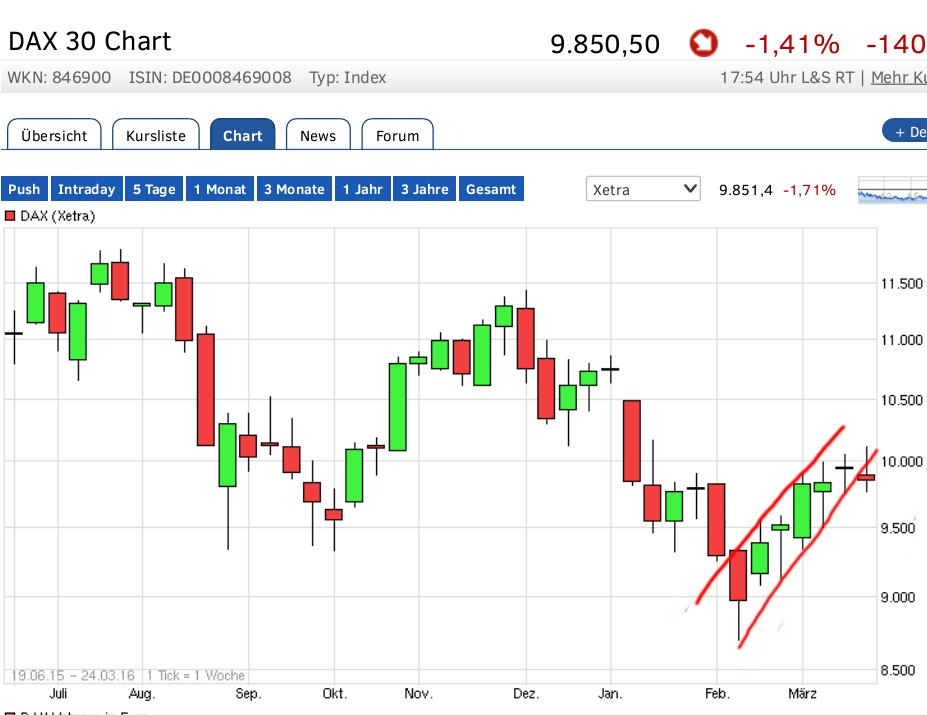Image resolution: width=927 pixels, height=715 pixels.
Task: Show the Intraday chart range
Action: pyautogui.click(x=86, y=189)
